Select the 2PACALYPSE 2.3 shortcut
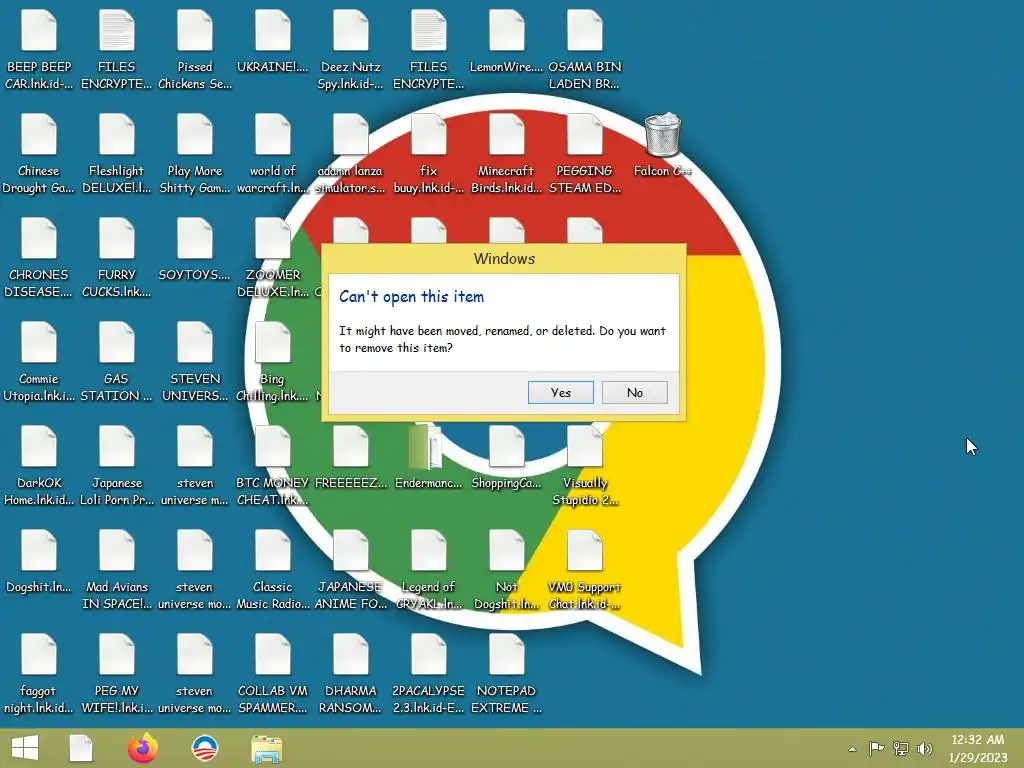This screenshot has height=768, width=1024. tap(428, 674)
